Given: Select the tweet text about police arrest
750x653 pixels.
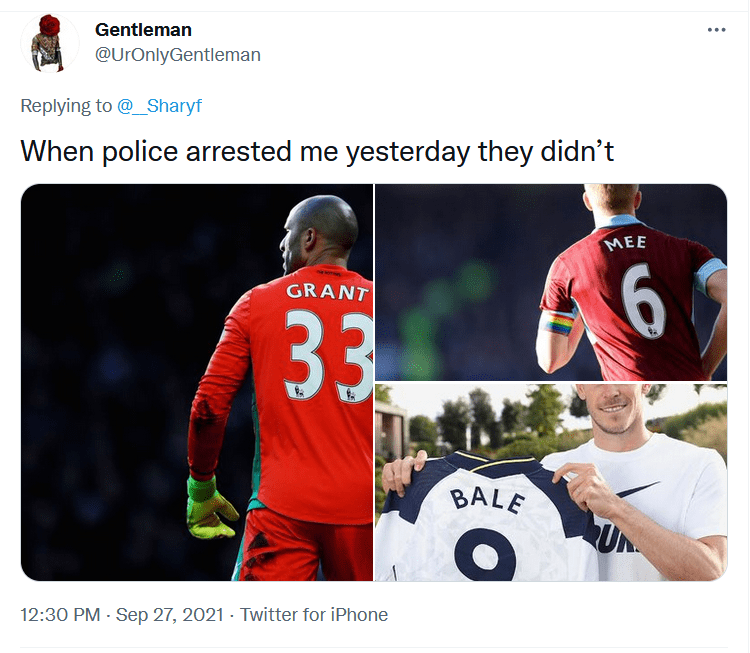Looking at the screenshot, I should tap(317, 152).
